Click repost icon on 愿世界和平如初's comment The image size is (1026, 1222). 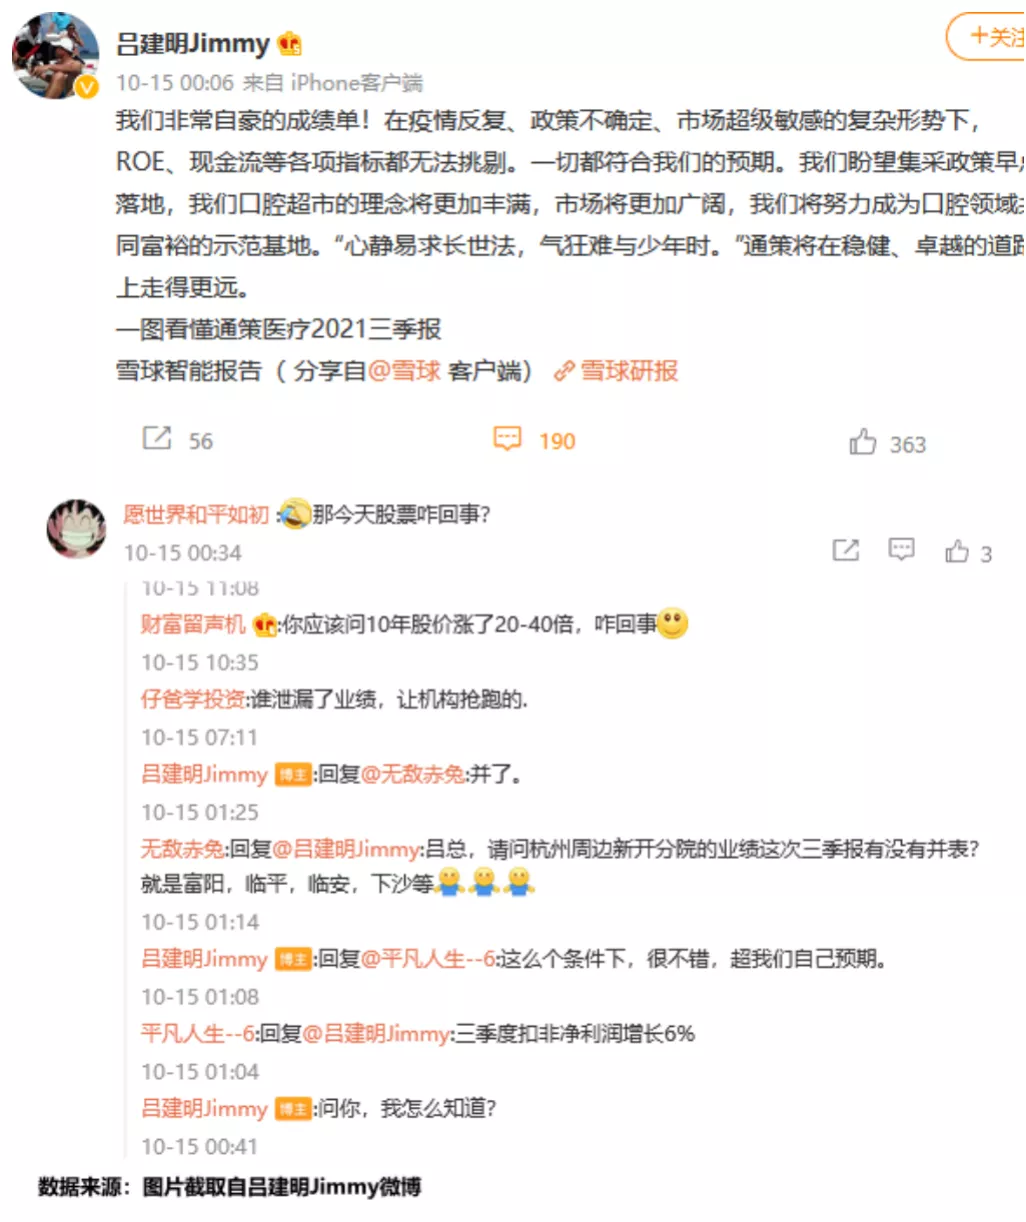click(x=846, y=550)
